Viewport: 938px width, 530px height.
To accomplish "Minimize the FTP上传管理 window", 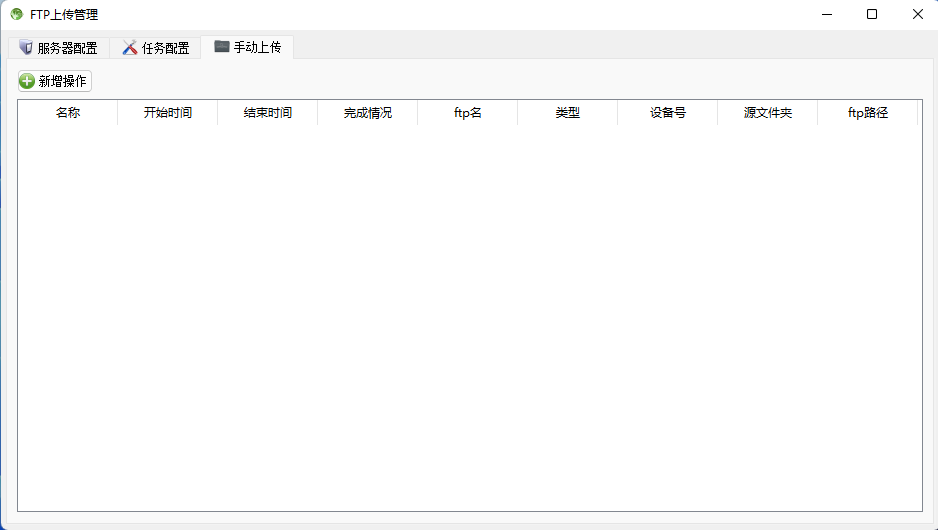I will [827, 14].
